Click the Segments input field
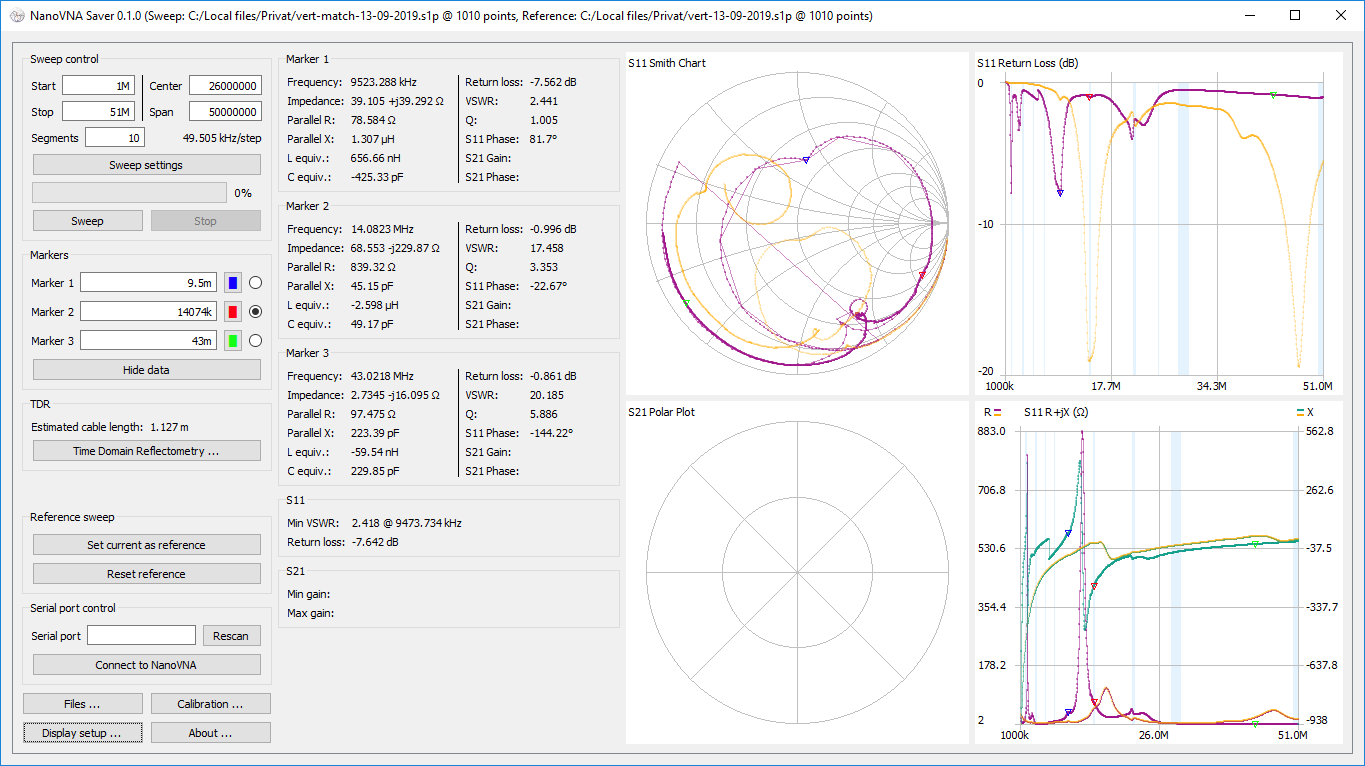 [115, 138]
